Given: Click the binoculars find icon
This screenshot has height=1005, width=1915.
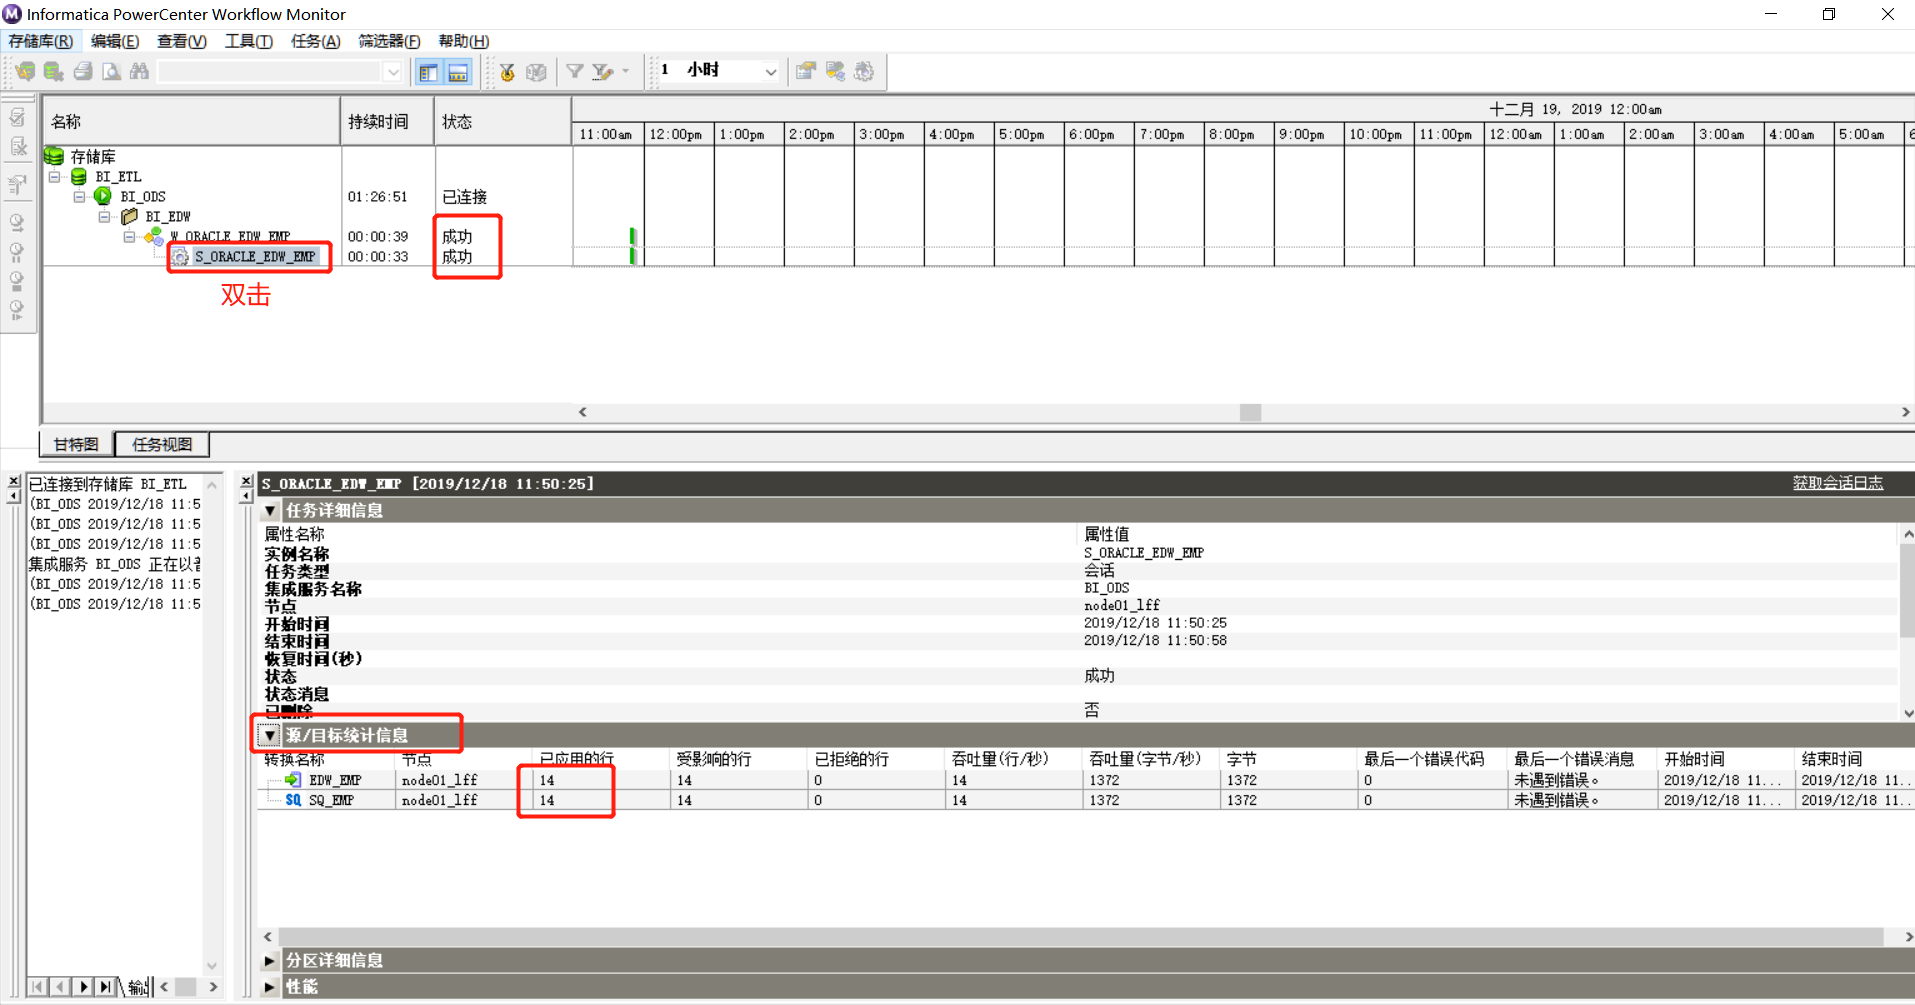Looking at the screenshot, I should coord(139,71).
